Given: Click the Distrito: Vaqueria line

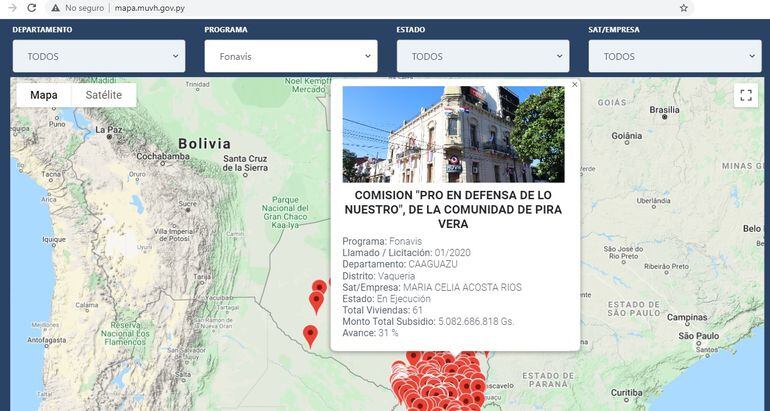Looking at the screenshot, I should click(379, 276).
